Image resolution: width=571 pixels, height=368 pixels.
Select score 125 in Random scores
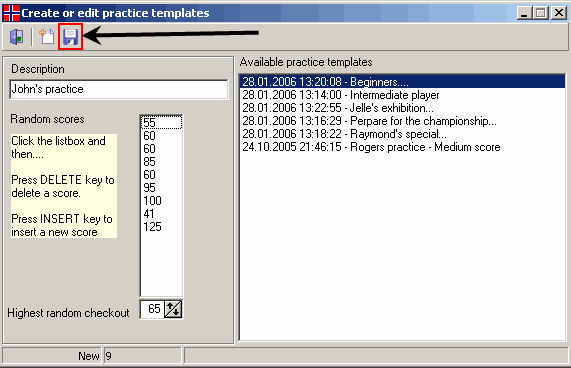[x=161, y=227]
